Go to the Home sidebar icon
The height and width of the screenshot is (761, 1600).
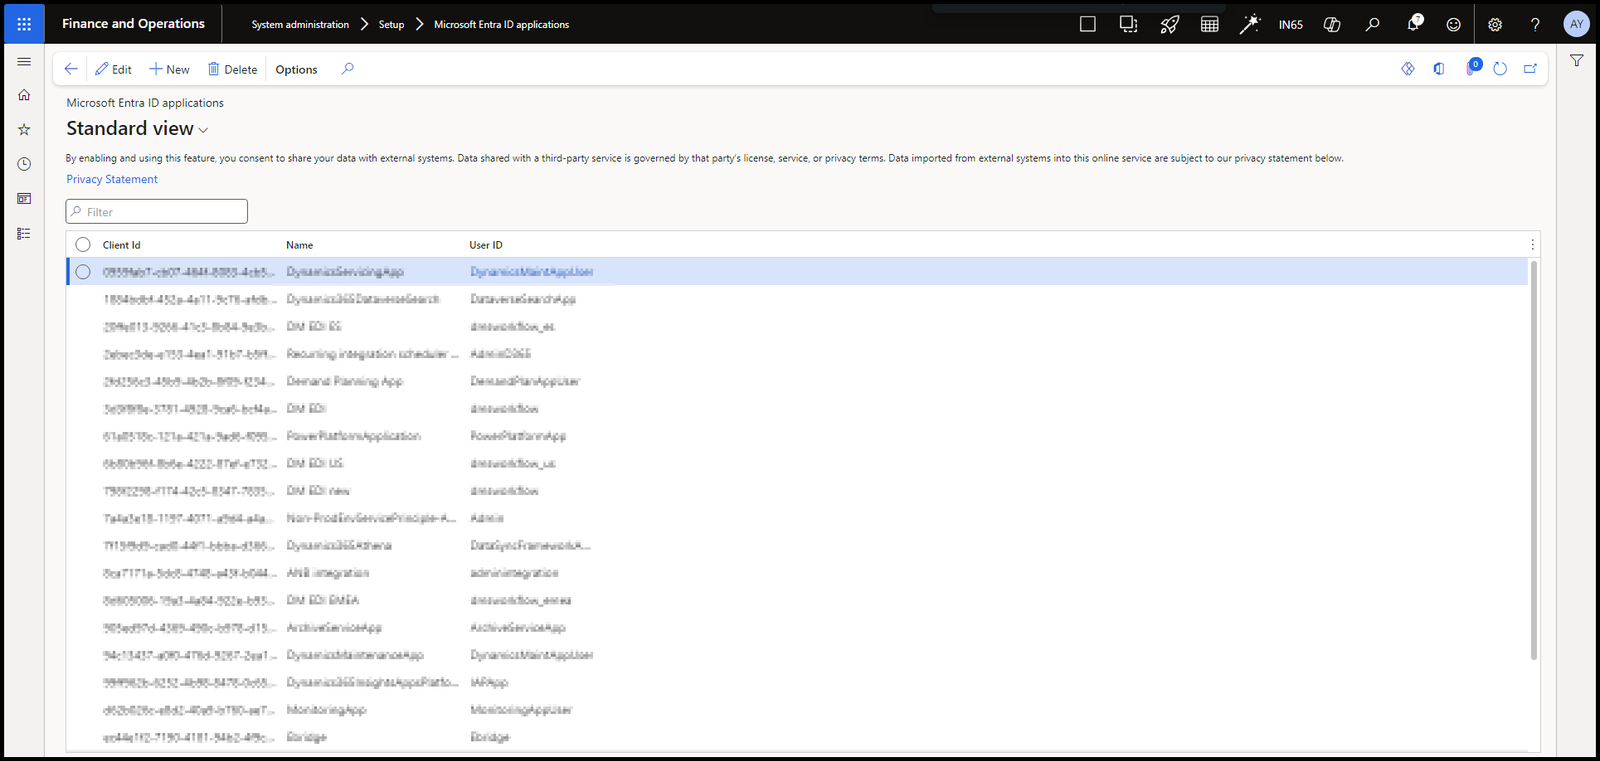coord(24,95)
